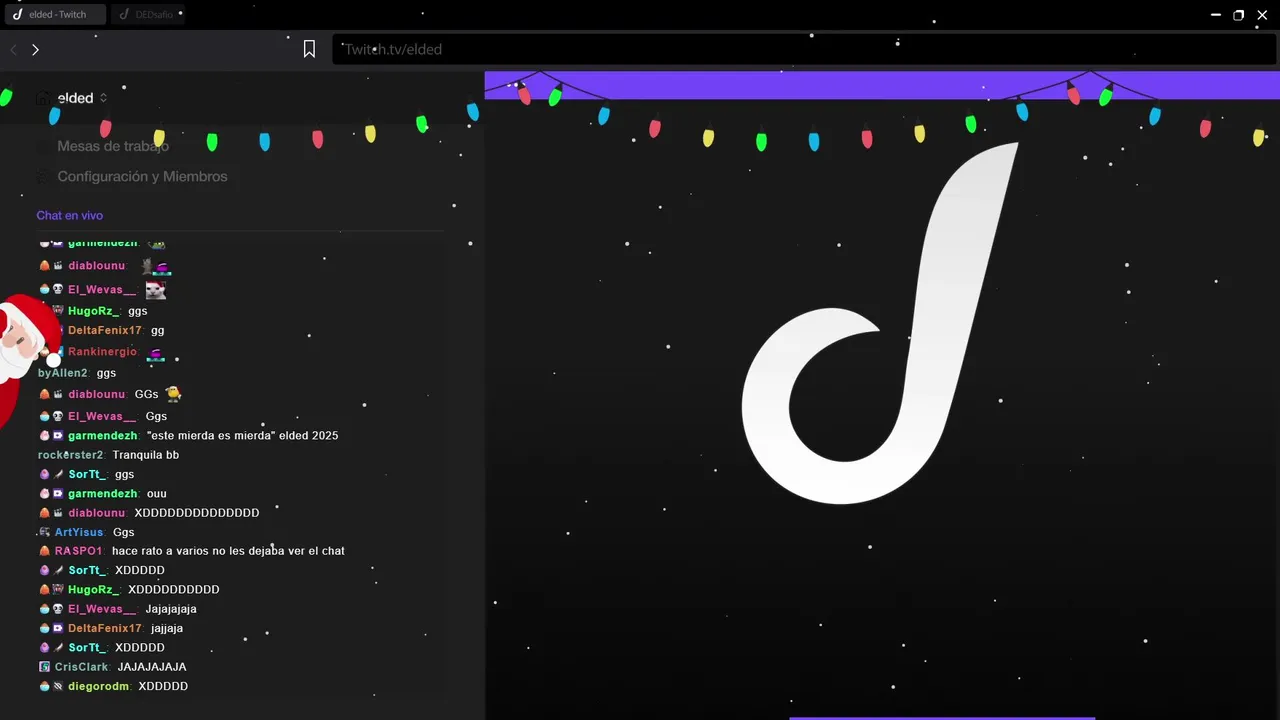Image resolution: width=1280 pixels, height=720 pixels.
Task: Open Mesas de trabajo in sidebar
Action: click(113, 146)
